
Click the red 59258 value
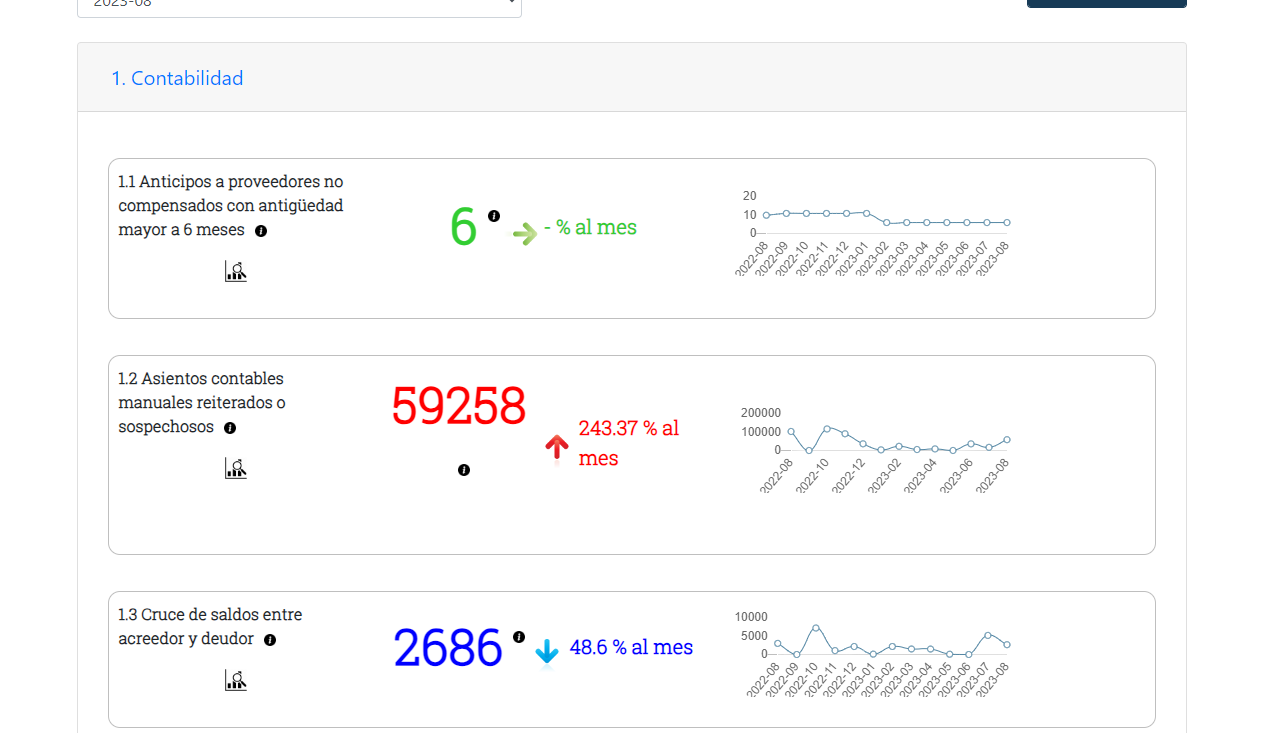pyautogui.click(x=458, y=406)
